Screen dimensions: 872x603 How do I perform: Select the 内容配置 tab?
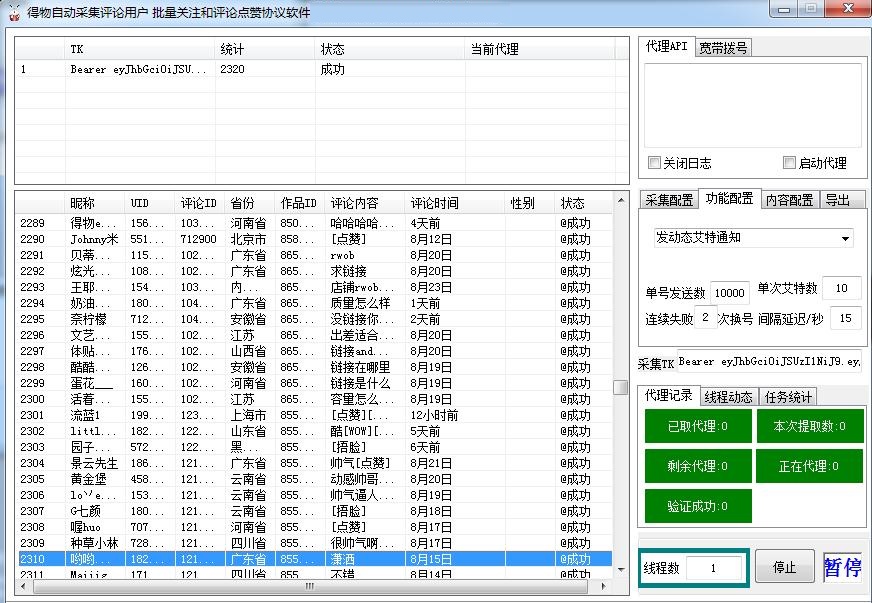(x=789, y=200)
